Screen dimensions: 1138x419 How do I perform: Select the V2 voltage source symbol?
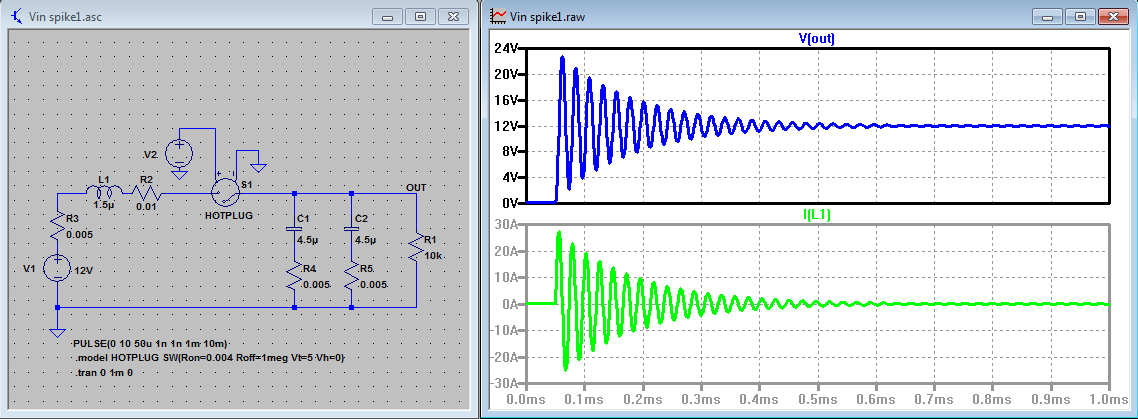[x=179, y=153]
